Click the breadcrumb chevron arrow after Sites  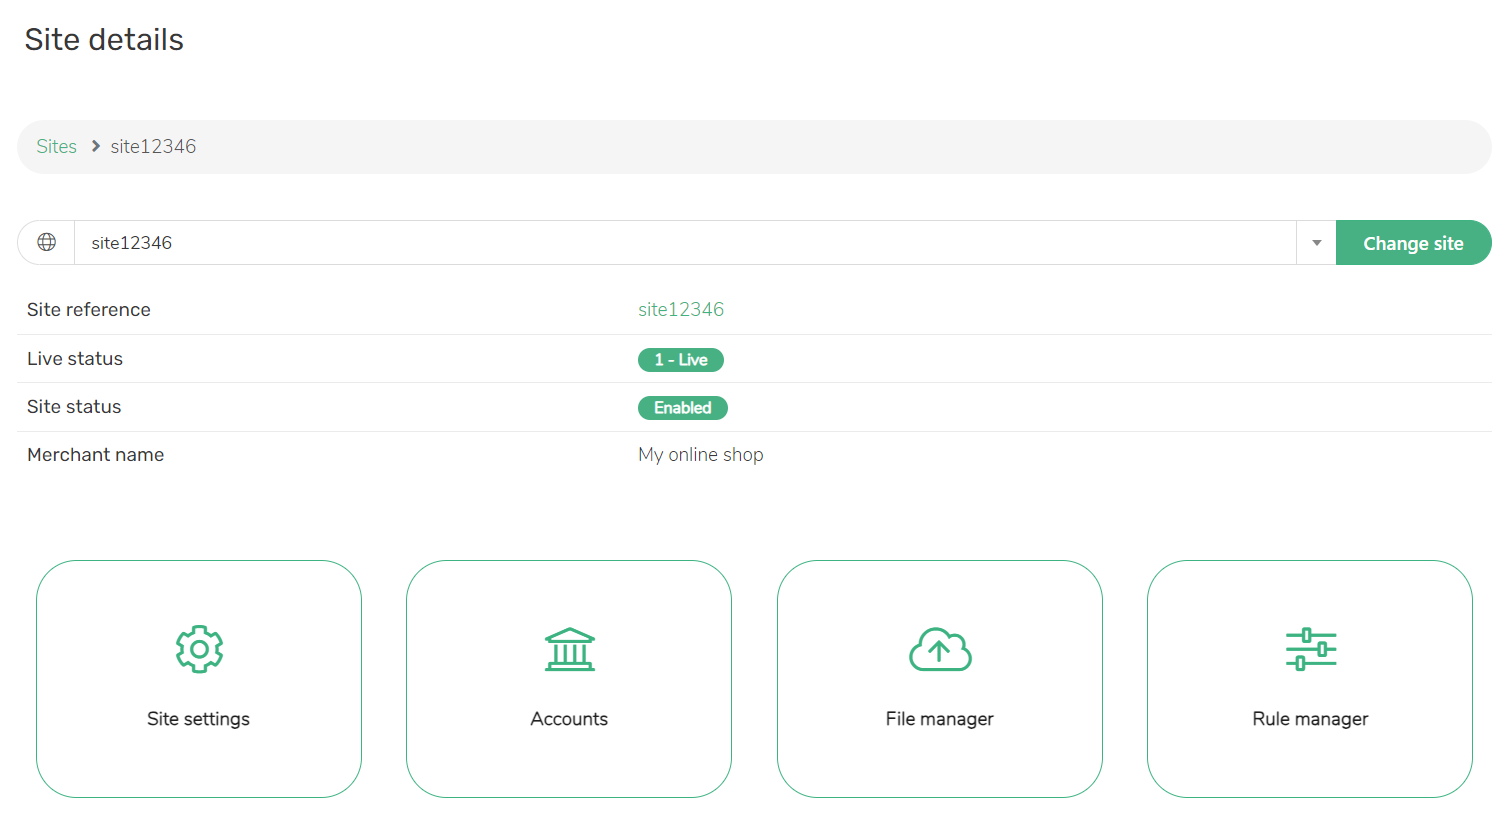tap(96, 146)
